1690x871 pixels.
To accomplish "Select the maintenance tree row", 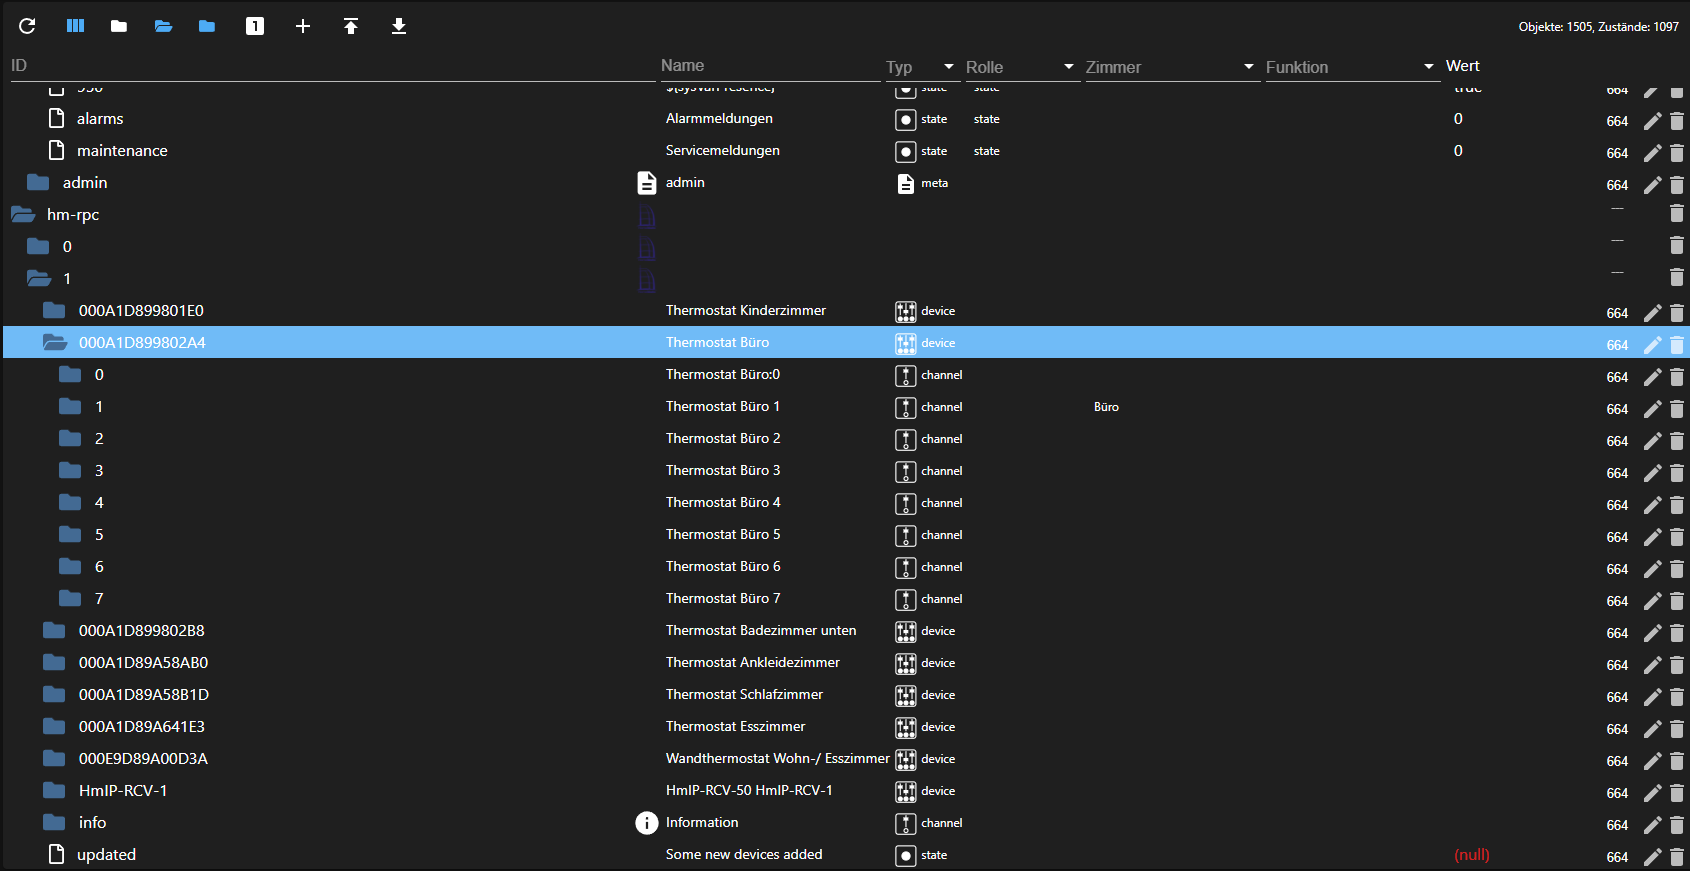I will coord(845,150).
